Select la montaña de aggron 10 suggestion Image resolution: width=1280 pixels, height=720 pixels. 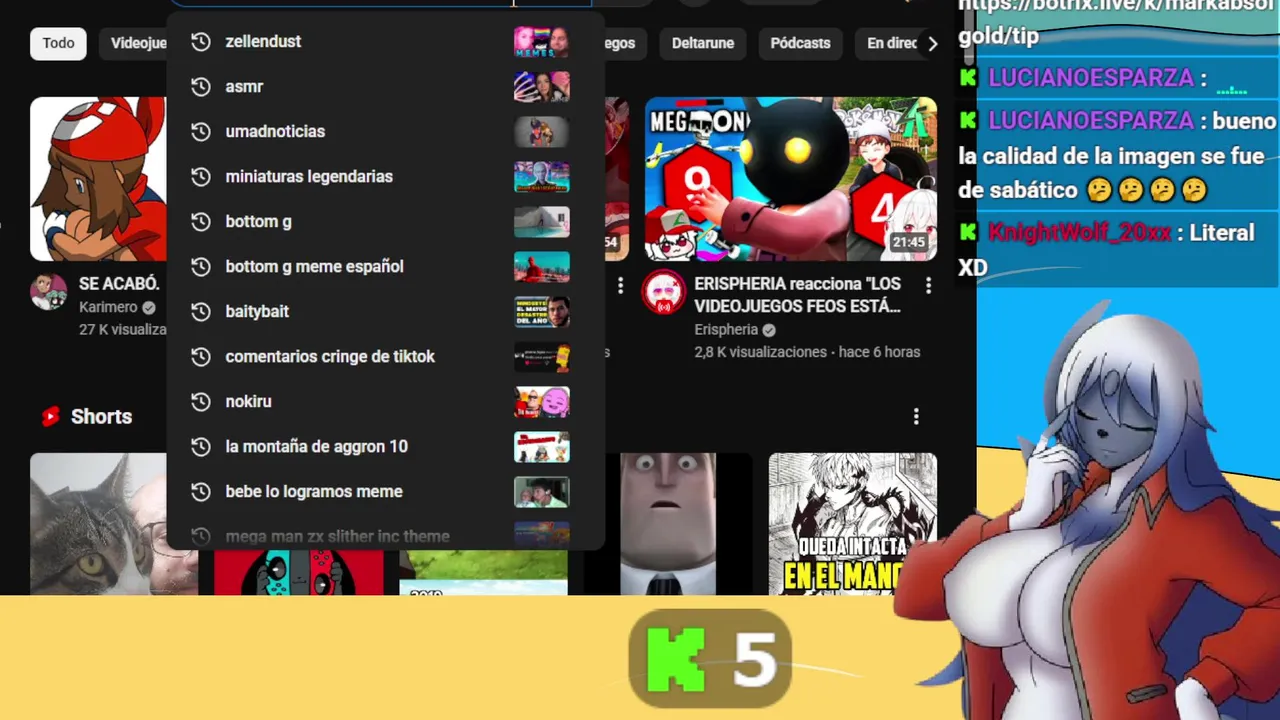(x=385, y=446)
